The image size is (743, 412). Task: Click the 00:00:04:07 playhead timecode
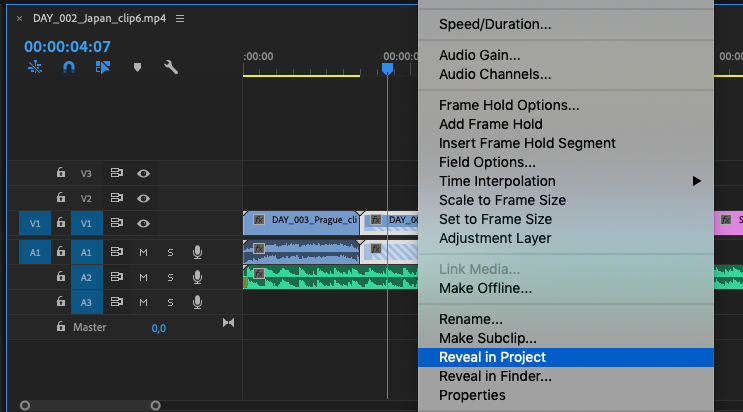[67, 46]
